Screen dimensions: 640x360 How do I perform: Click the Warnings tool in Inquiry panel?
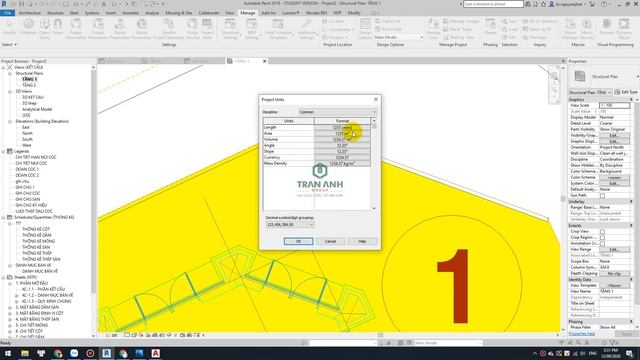coord(535,37)
